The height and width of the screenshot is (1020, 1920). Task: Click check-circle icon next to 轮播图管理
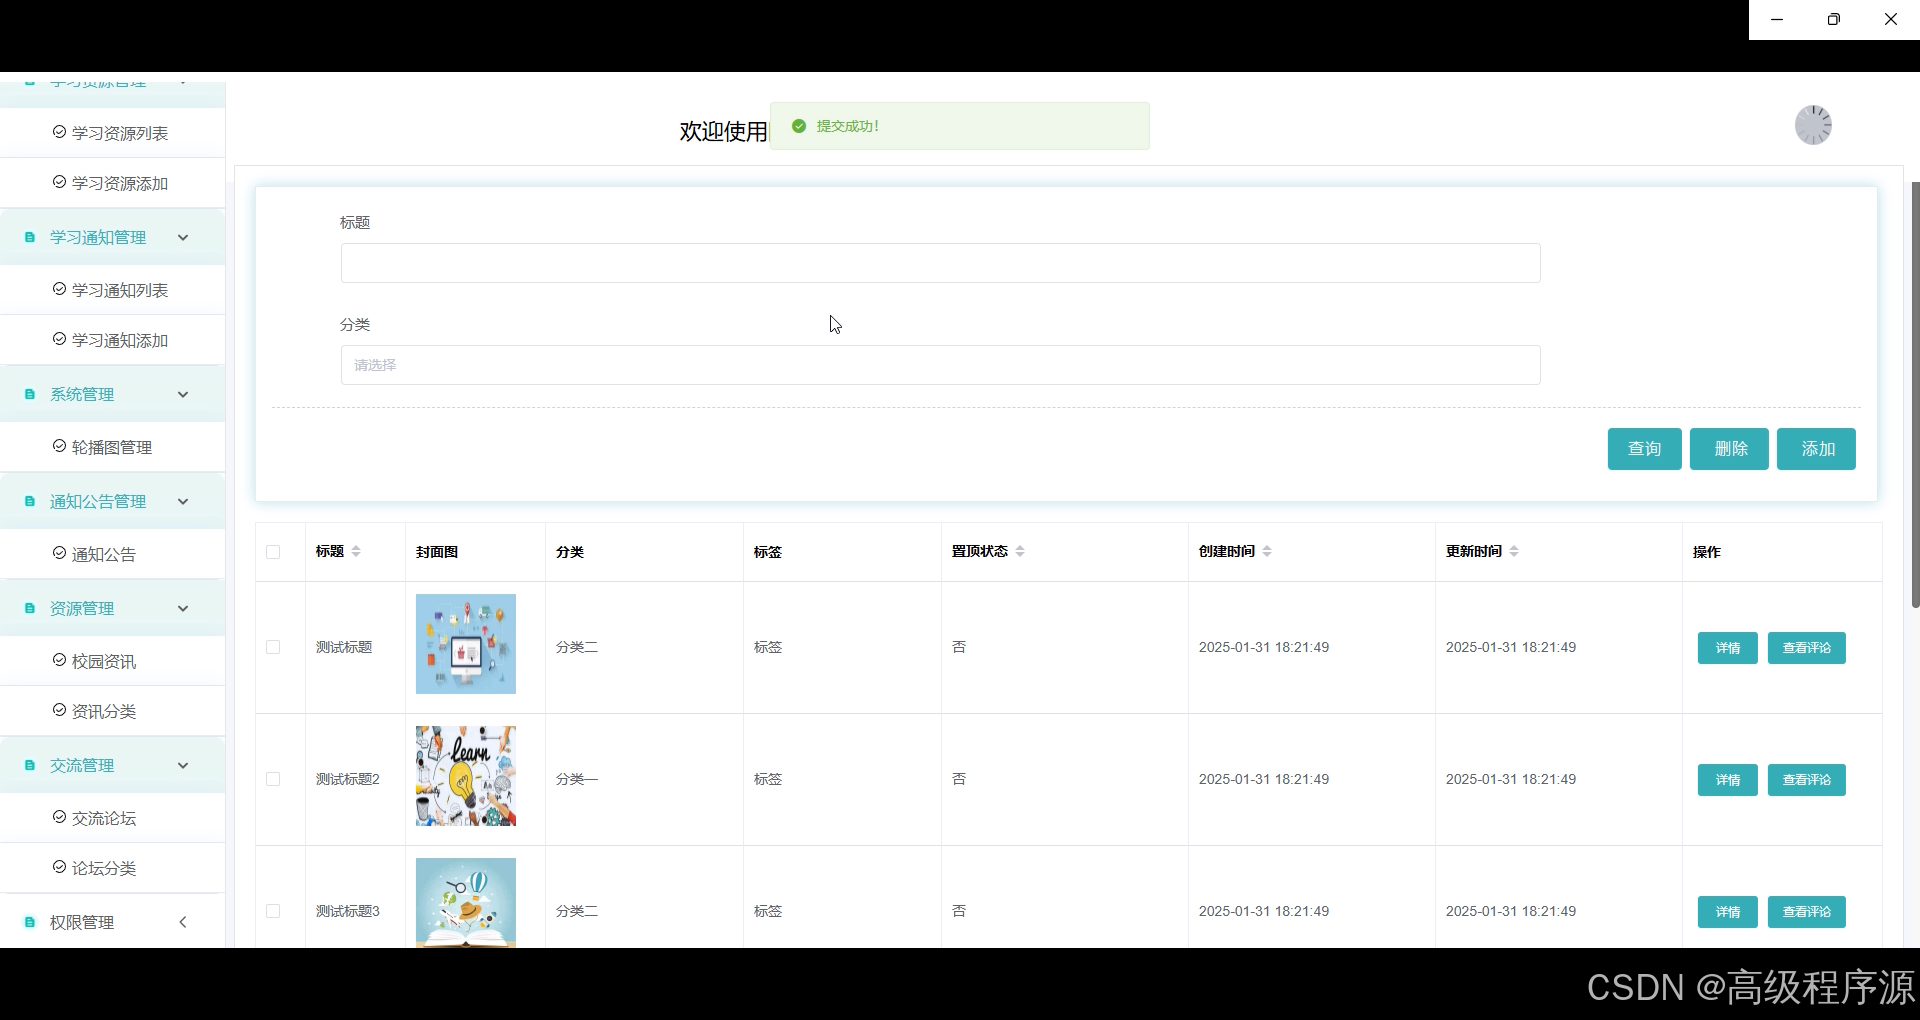click(59, 446)
